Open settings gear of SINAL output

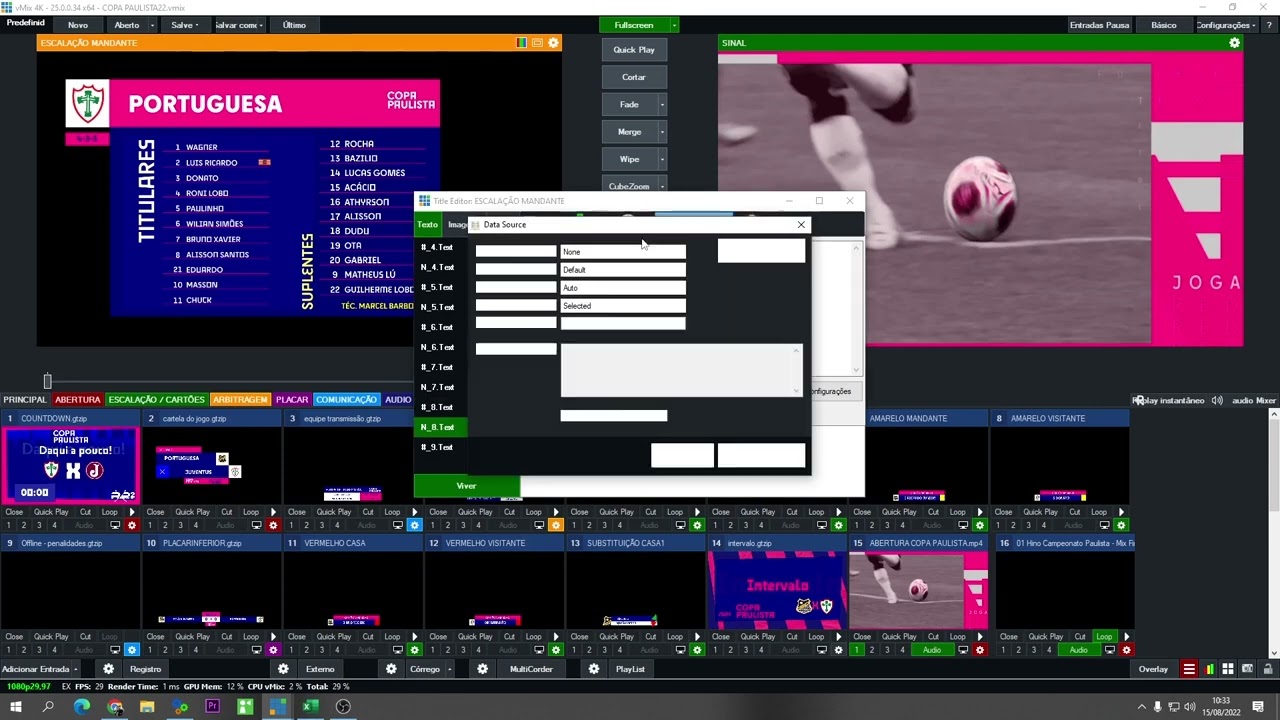click(x=1234, y=43)
